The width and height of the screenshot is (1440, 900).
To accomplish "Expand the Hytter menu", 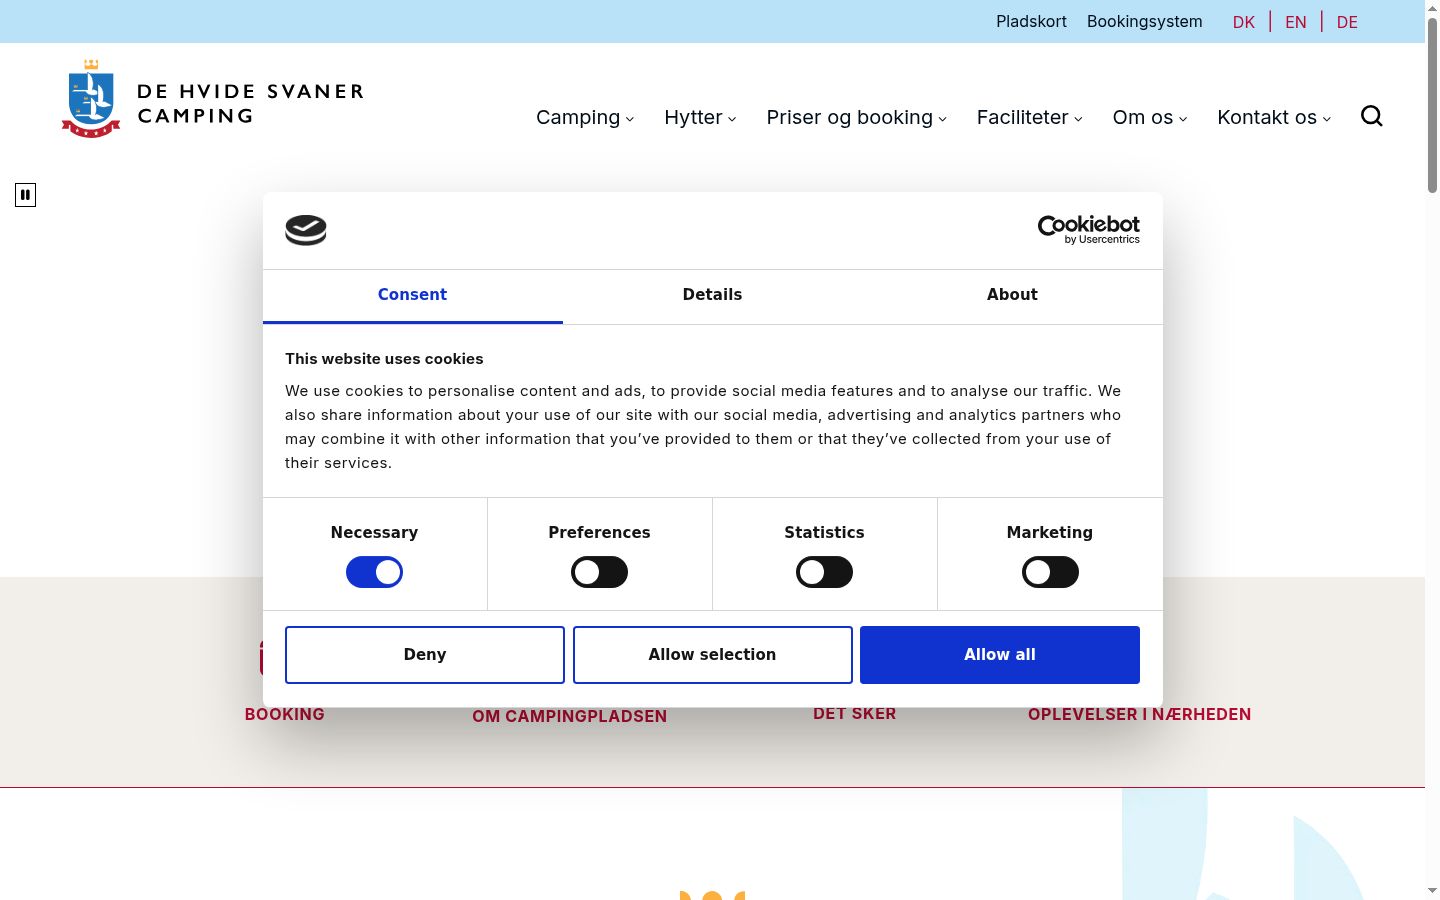I will 700,117.
